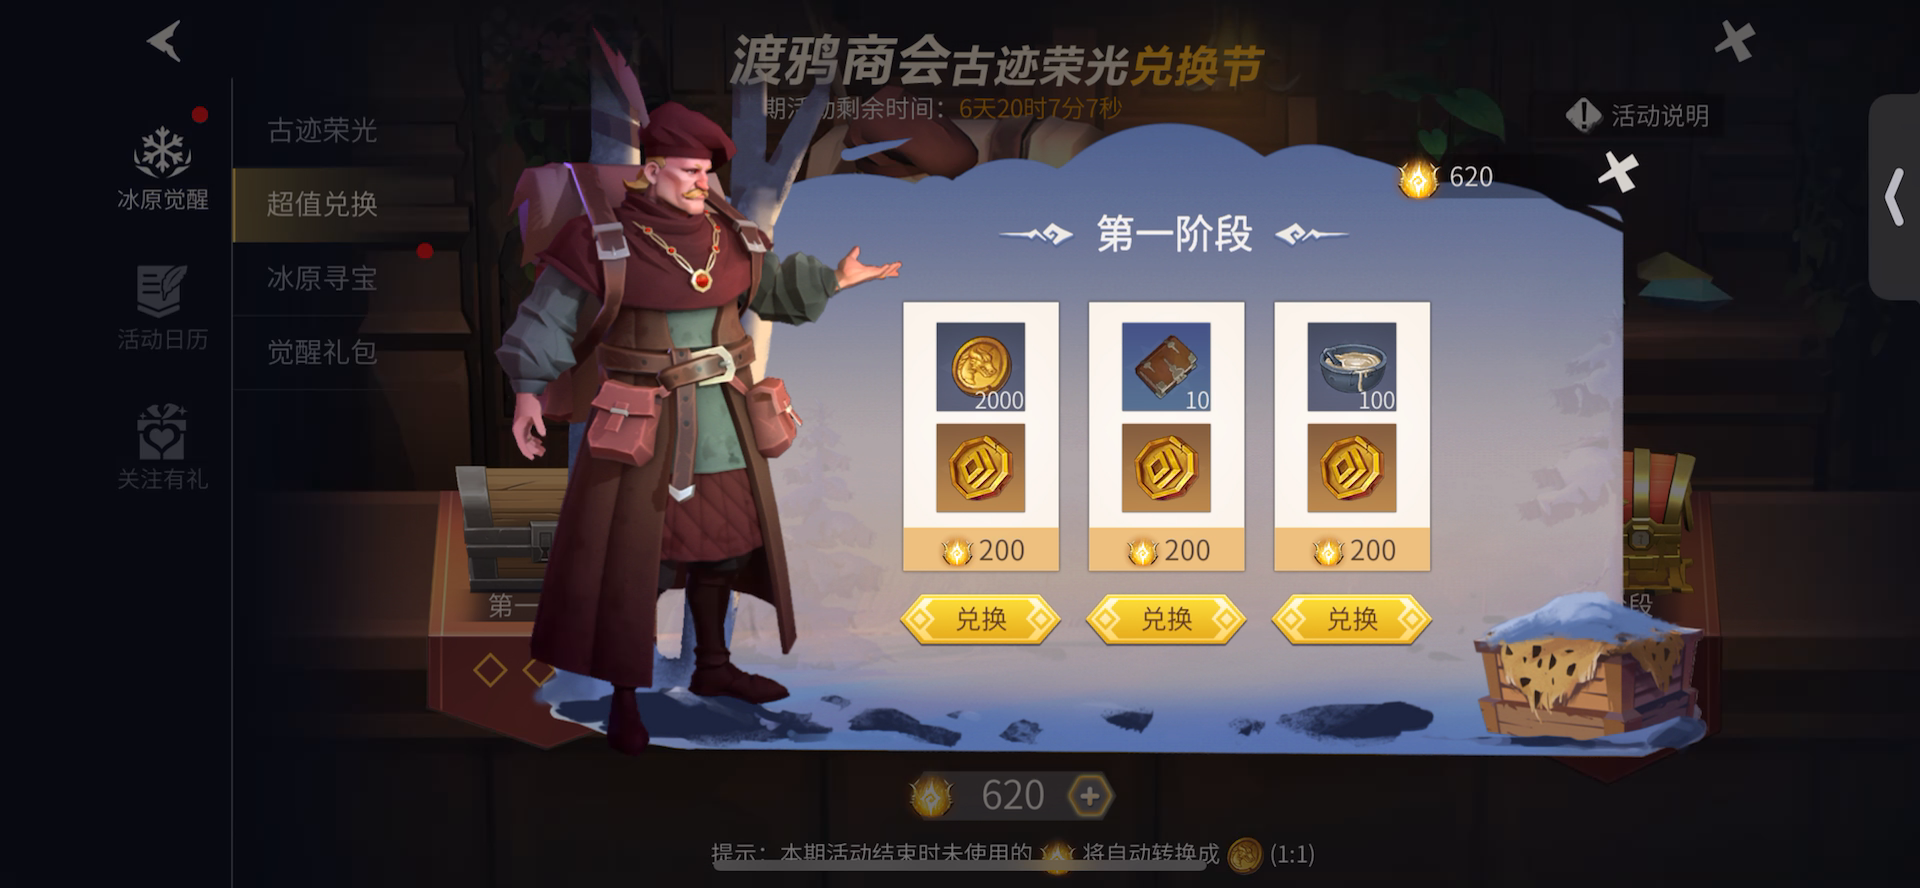
Task: Open the 觉醒礼包 tab
Action: [x=322, y=352]
